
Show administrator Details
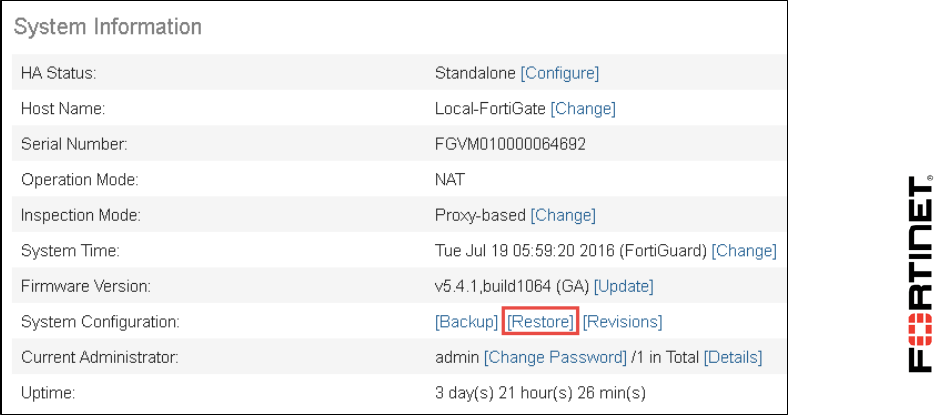pyautogui.click(x=733, y=357)
